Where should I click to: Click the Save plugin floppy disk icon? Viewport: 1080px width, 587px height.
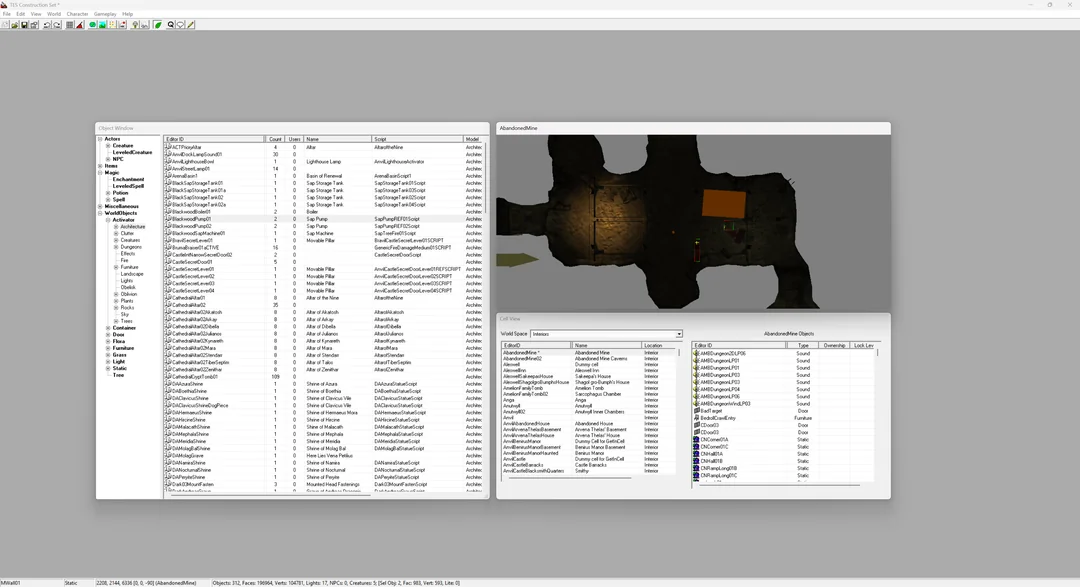(24, 25)
